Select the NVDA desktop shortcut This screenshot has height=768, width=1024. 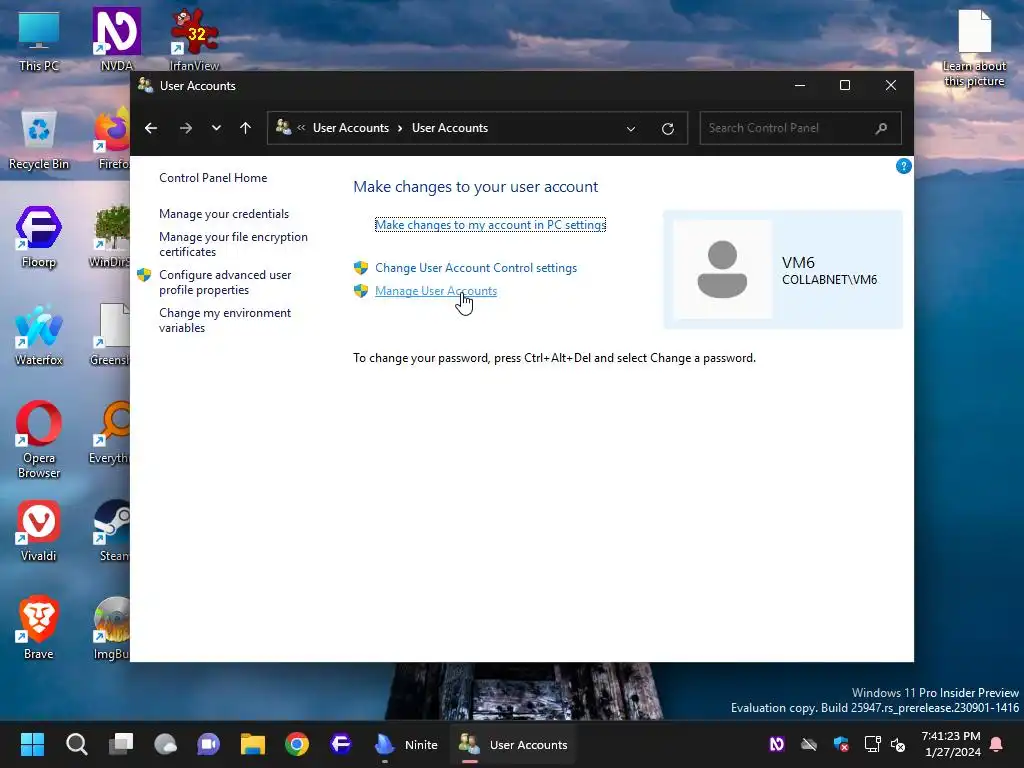pyautogui.click(x=117, y=39)
